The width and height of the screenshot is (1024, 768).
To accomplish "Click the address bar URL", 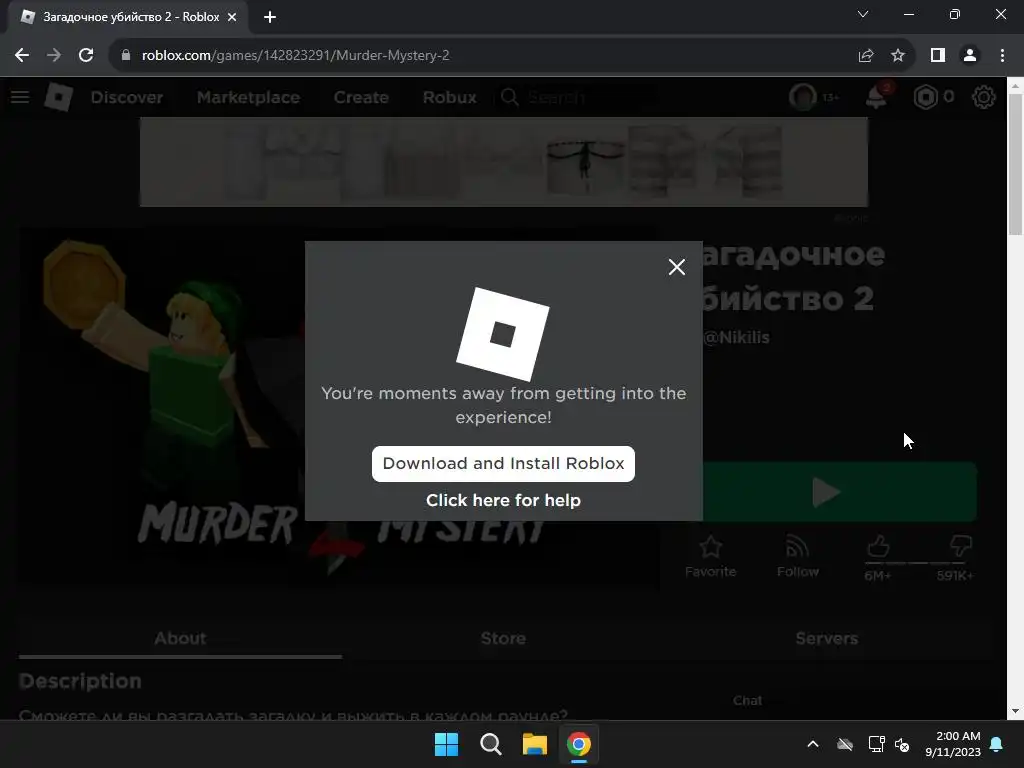I will click(295, 56).
